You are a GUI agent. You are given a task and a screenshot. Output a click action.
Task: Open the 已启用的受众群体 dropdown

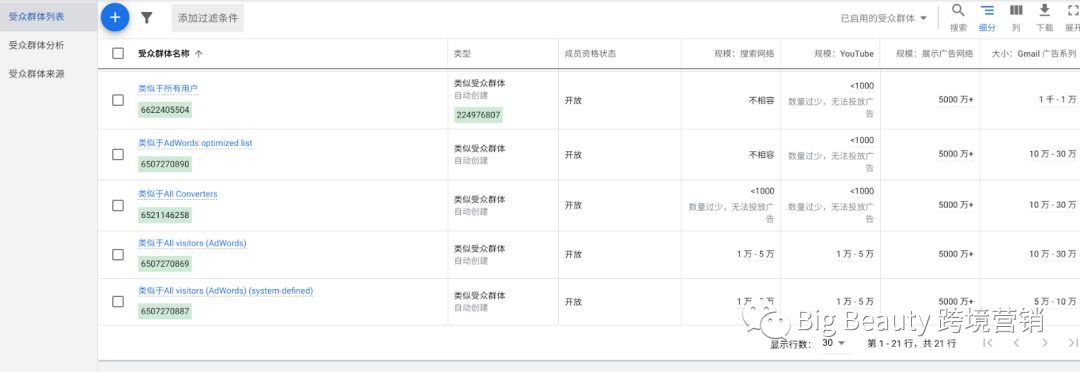coord(884,19)
